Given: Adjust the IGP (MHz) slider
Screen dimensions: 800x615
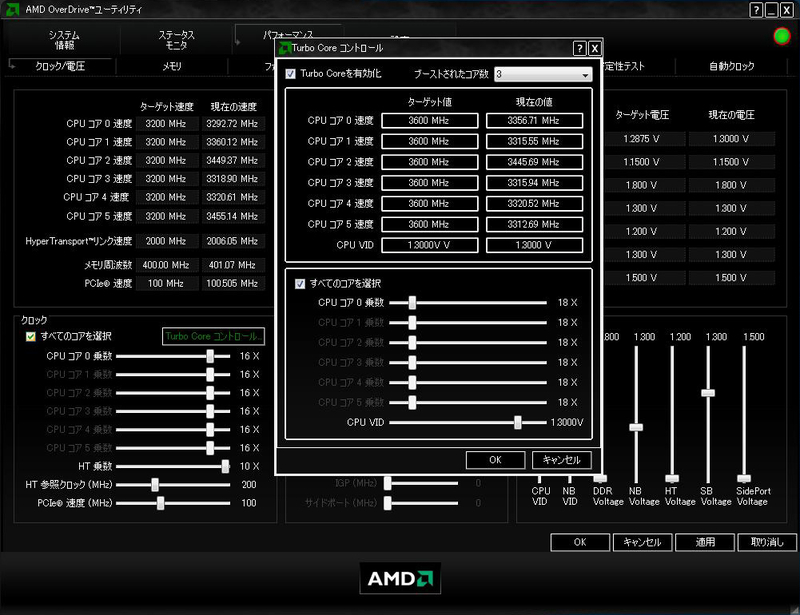Looking at the screenshot, I should pyautogui.click(x=388, y=483).
